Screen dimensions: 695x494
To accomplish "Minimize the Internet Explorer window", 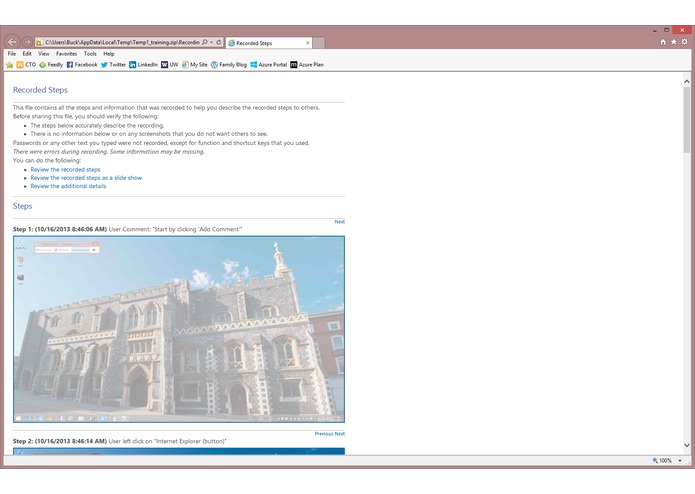I will 655,31.
